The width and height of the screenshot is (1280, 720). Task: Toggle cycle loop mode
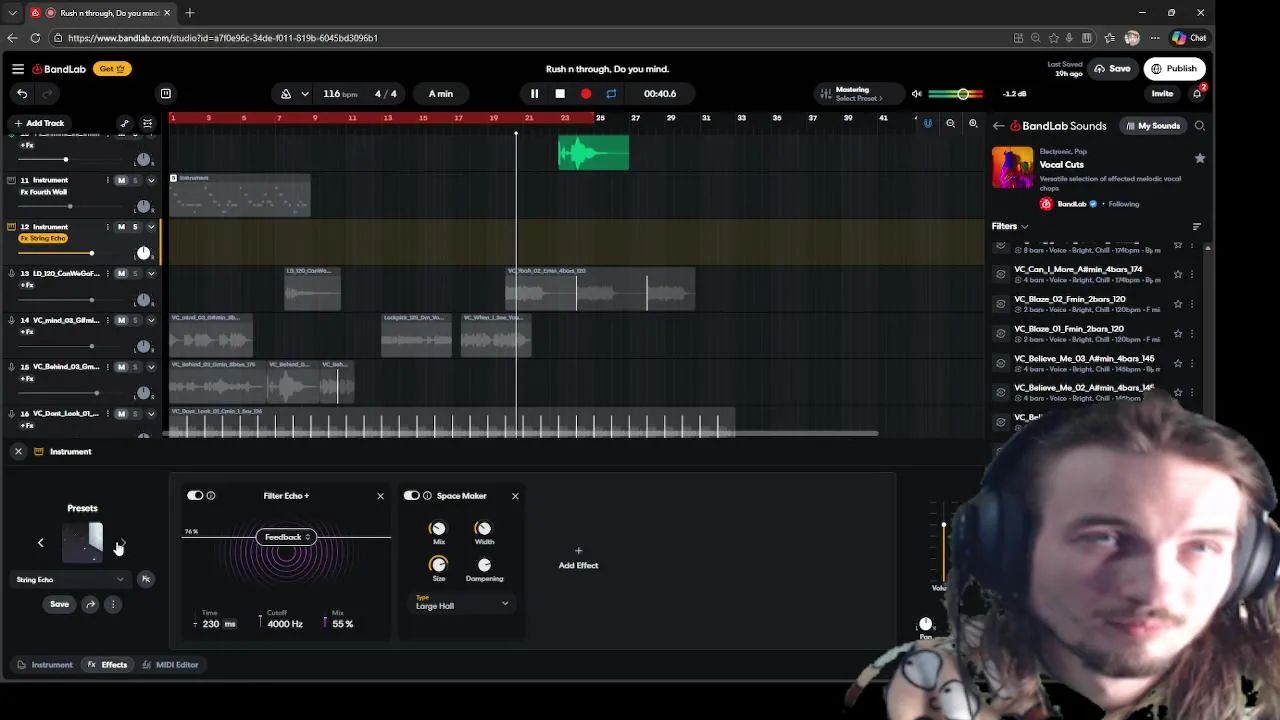coord(611,94)
